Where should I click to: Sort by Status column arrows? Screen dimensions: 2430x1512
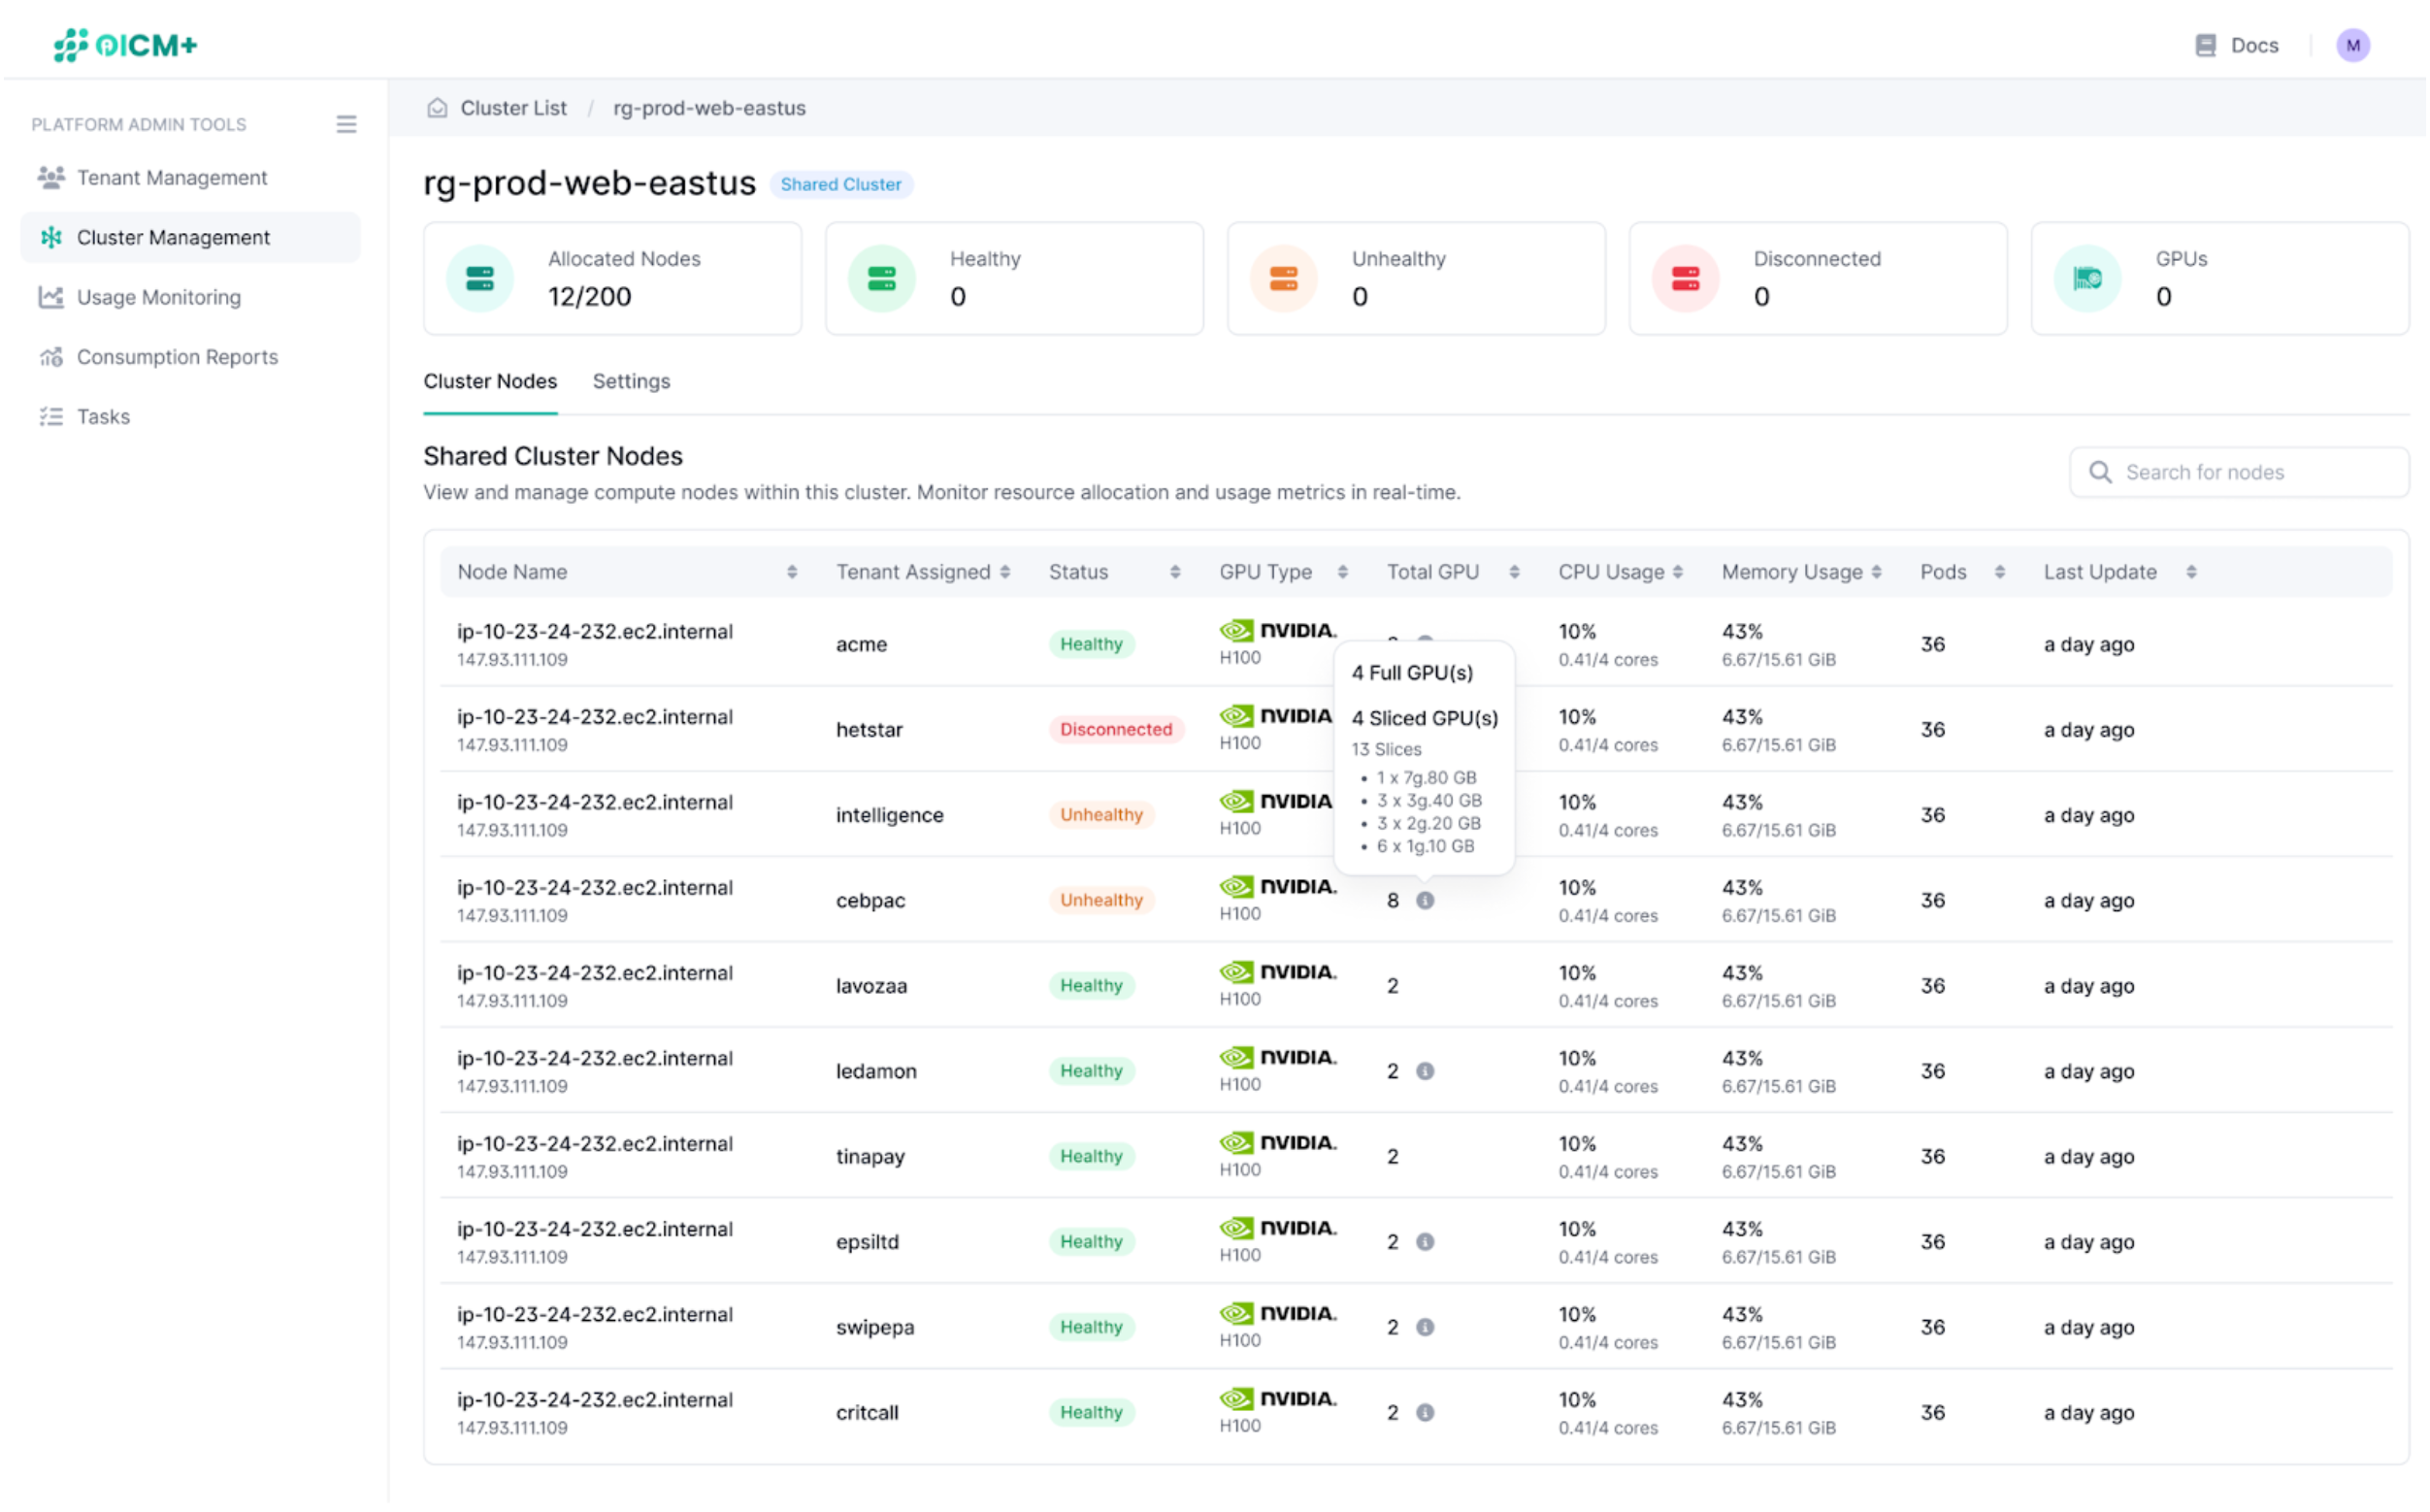(1175, 572)
